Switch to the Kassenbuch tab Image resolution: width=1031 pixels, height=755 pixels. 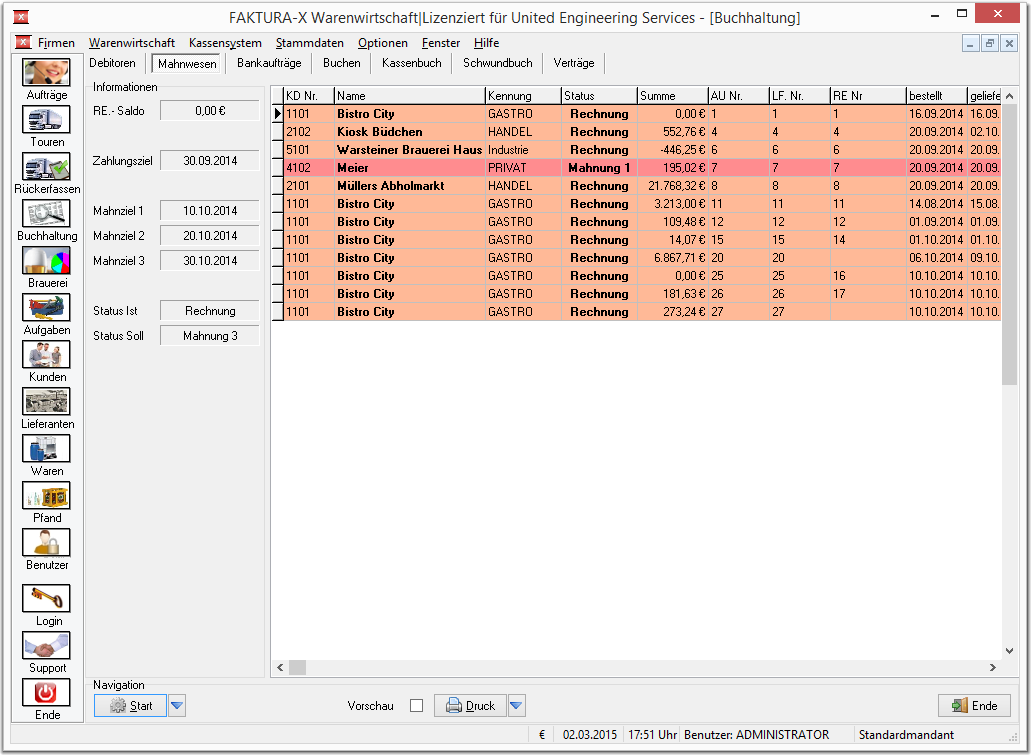pos(412,63)
